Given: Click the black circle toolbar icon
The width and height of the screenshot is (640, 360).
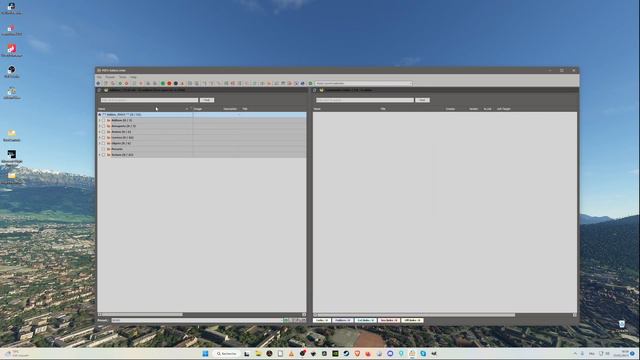Looking at the screenshot, I should (x=176, y=83).
